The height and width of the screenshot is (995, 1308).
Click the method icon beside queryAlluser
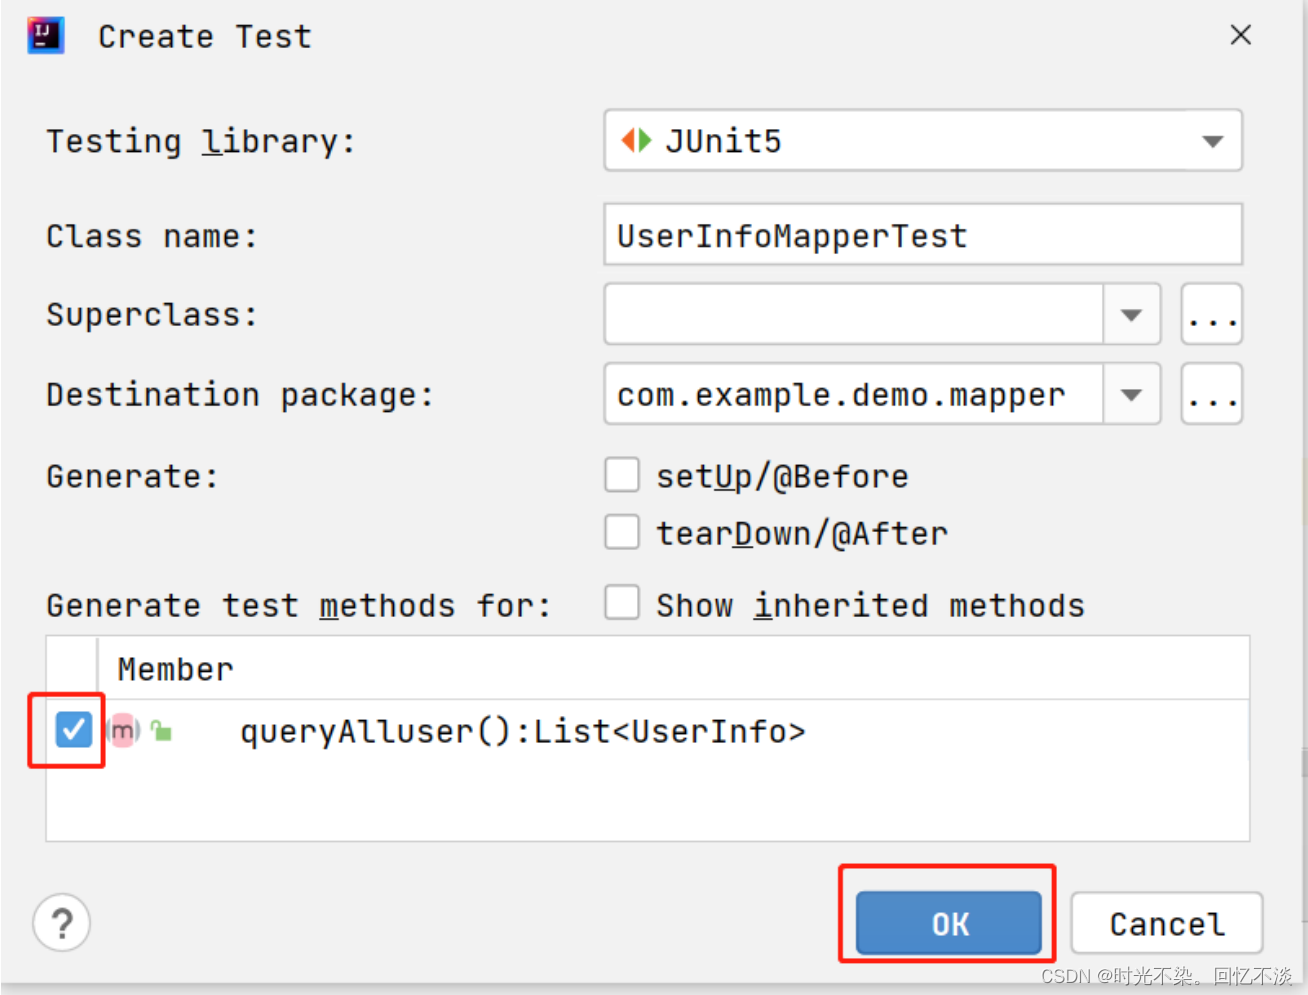[x=122, y=731]
